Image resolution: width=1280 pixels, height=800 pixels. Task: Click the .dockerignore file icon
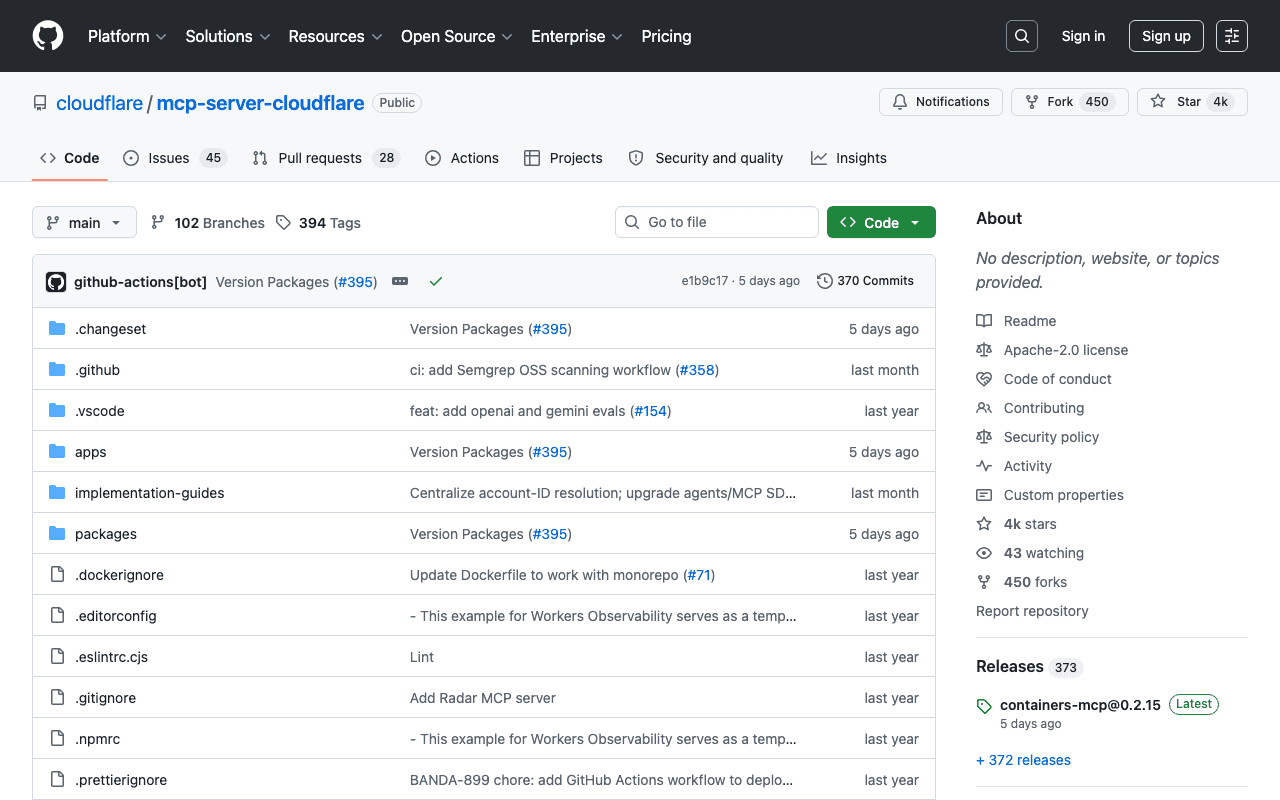[x=57, y=575]
